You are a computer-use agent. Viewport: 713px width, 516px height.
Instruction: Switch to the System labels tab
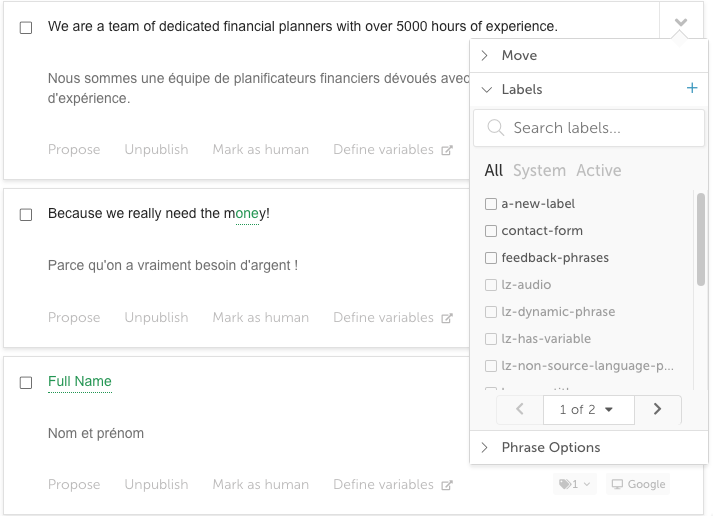pyautogui.click(x=539, y=170)
